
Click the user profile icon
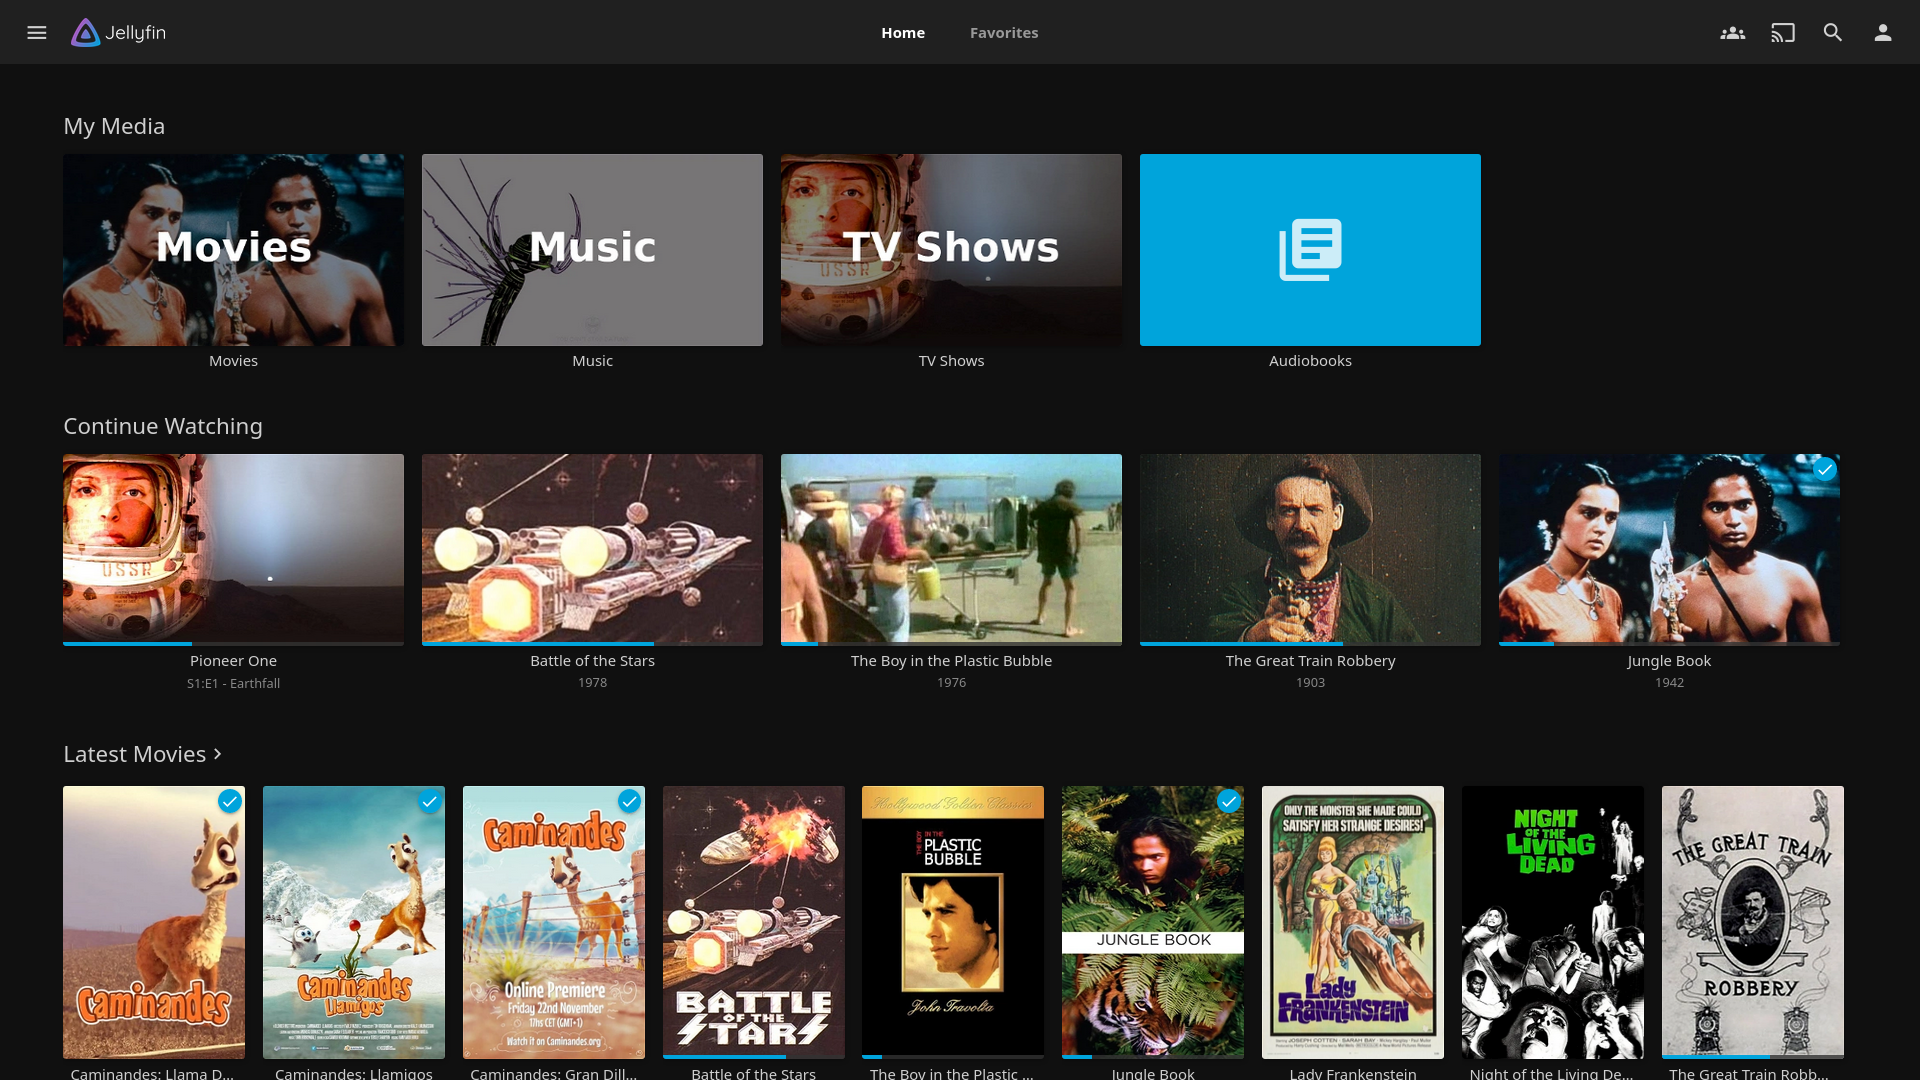pos(1882,32)
